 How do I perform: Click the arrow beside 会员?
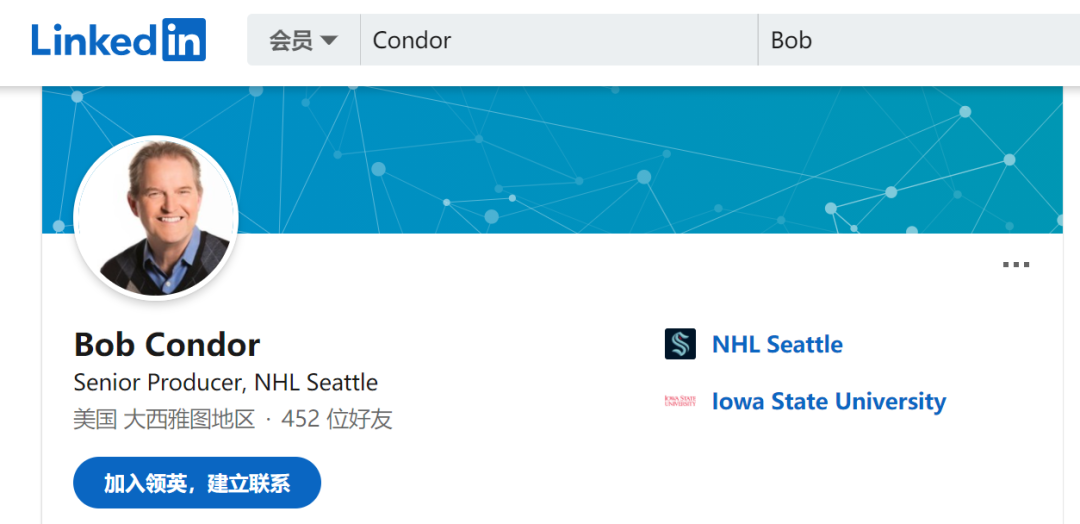pos(329,41)
